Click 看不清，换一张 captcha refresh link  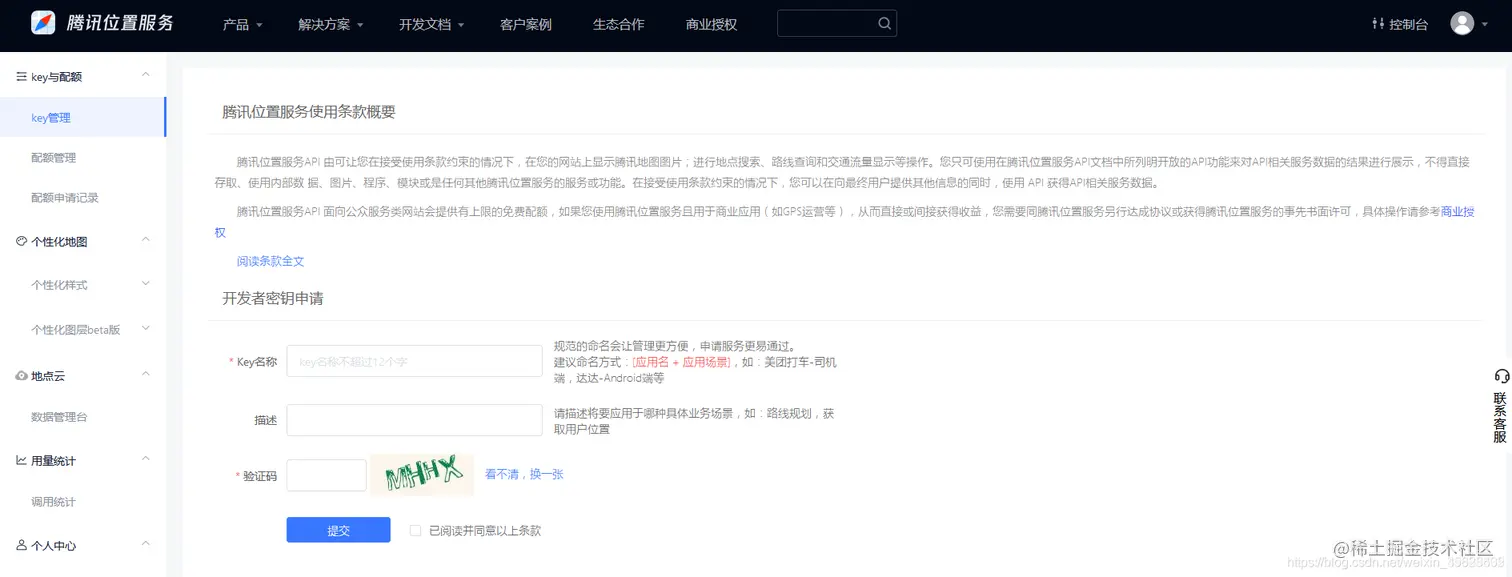click(524, 474)
